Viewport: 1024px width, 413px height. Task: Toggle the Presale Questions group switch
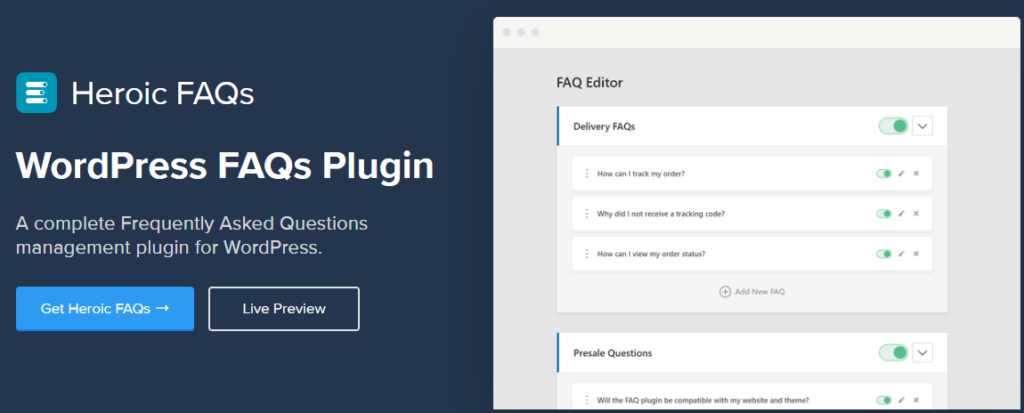coord(893,352)
